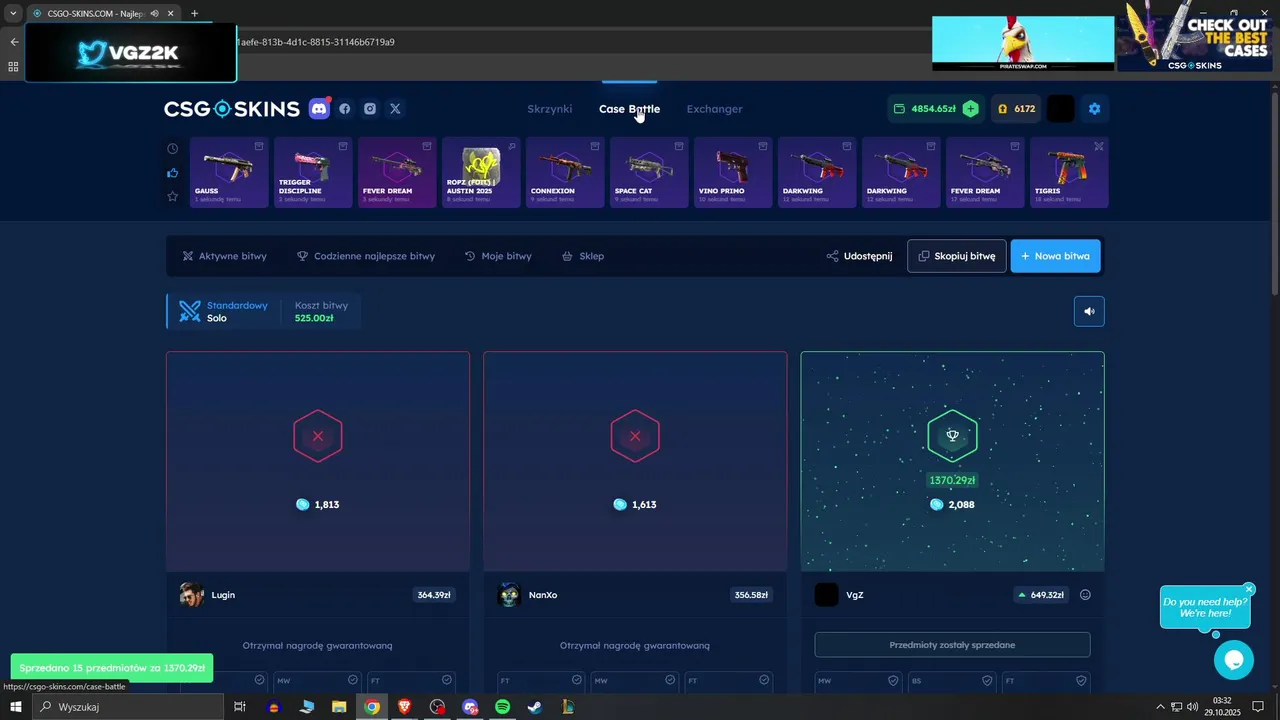
Task: Open the Instagram link icon
Action: 370,109
